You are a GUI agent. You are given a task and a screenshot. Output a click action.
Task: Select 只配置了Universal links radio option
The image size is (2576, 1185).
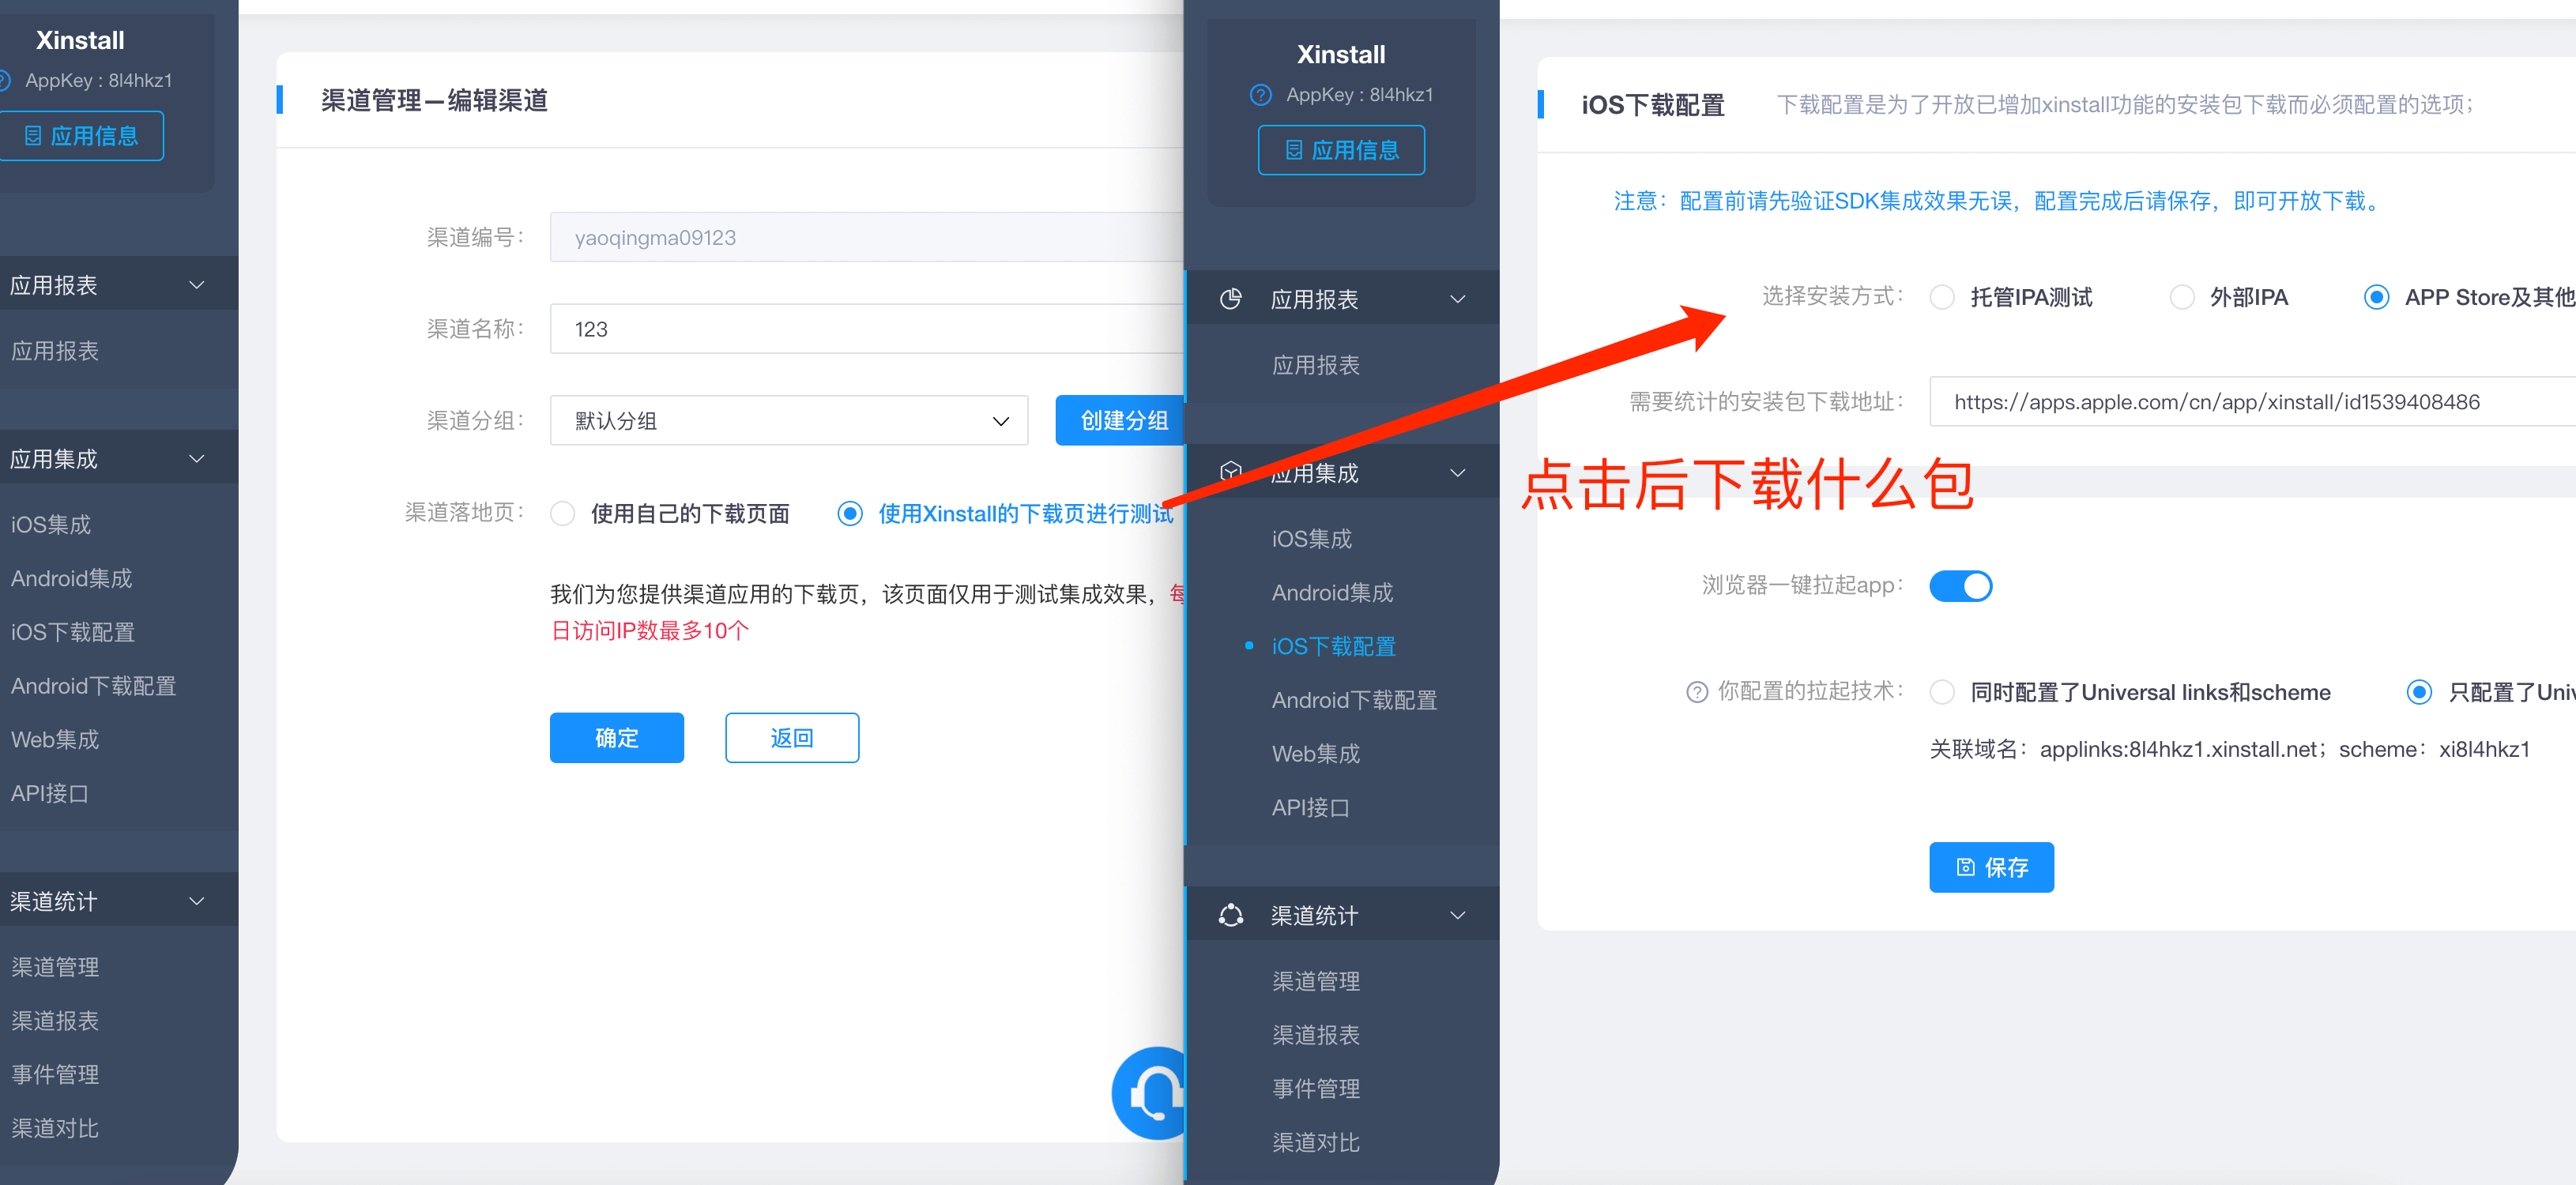2419,692
